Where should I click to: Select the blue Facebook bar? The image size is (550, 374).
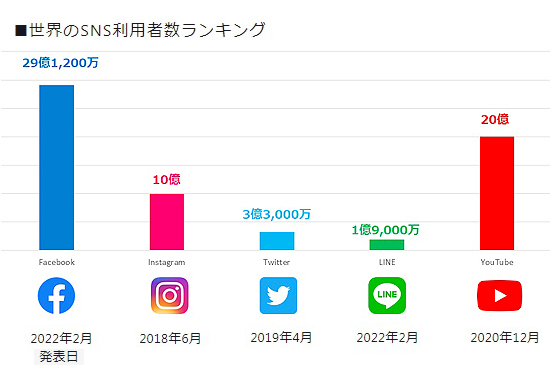[56, 167]
